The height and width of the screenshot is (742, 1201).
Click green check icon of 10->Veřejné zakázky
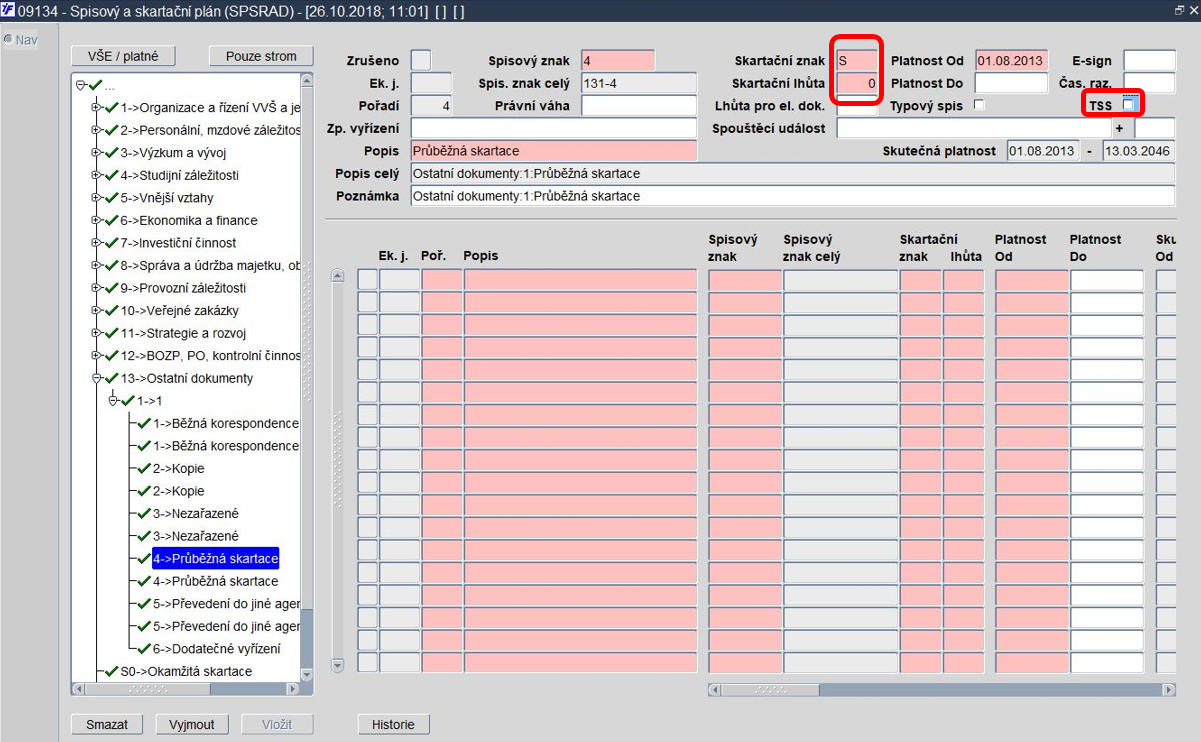[x=112, y=311]
